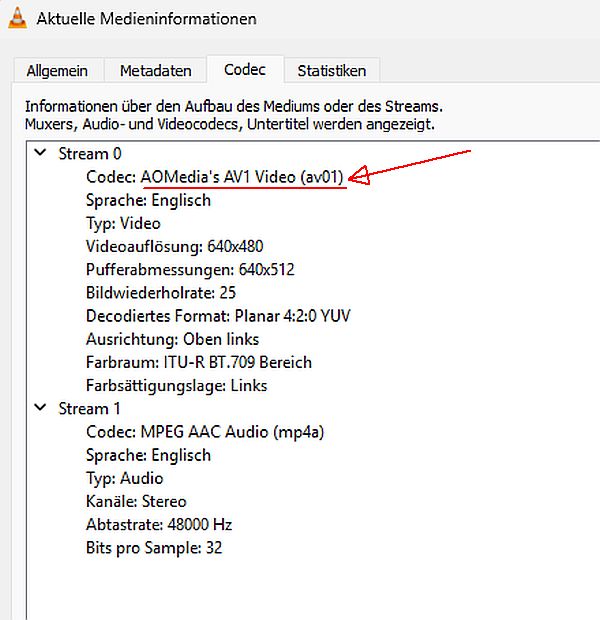Click the VLC cone icon in title bar
This screenshot has width=600, height=620.
point(18,18)
